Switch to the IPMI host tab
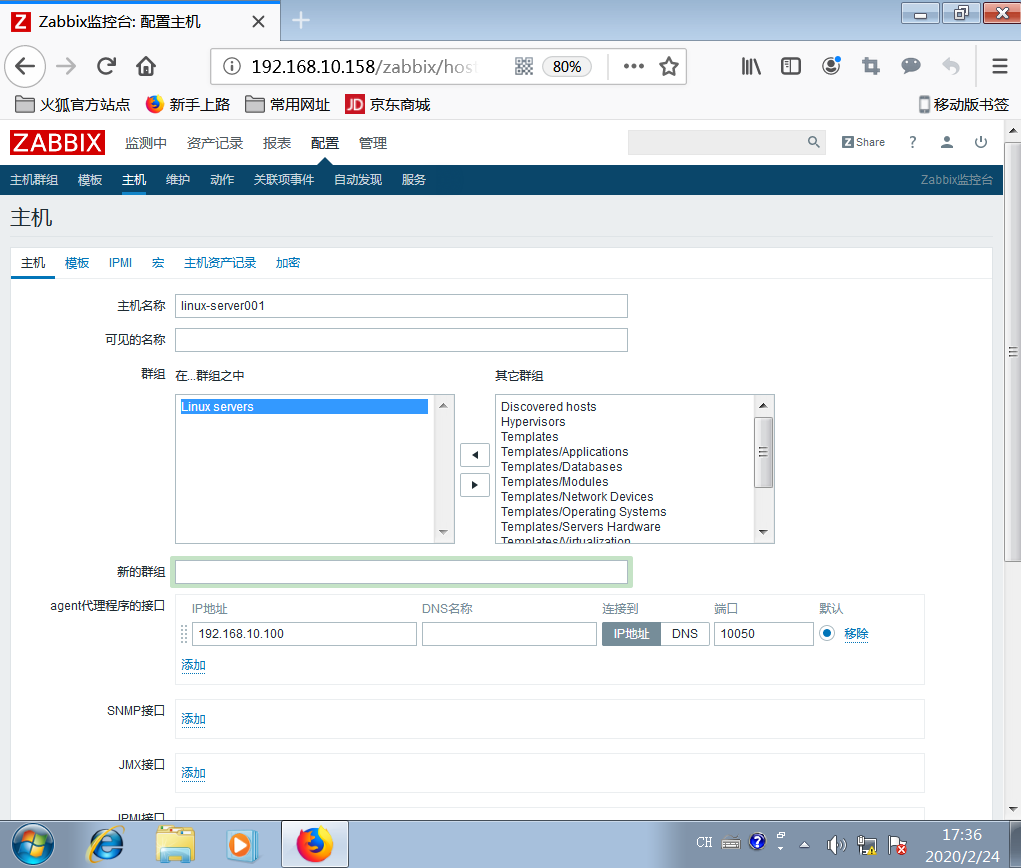 (x=120, y=263)
